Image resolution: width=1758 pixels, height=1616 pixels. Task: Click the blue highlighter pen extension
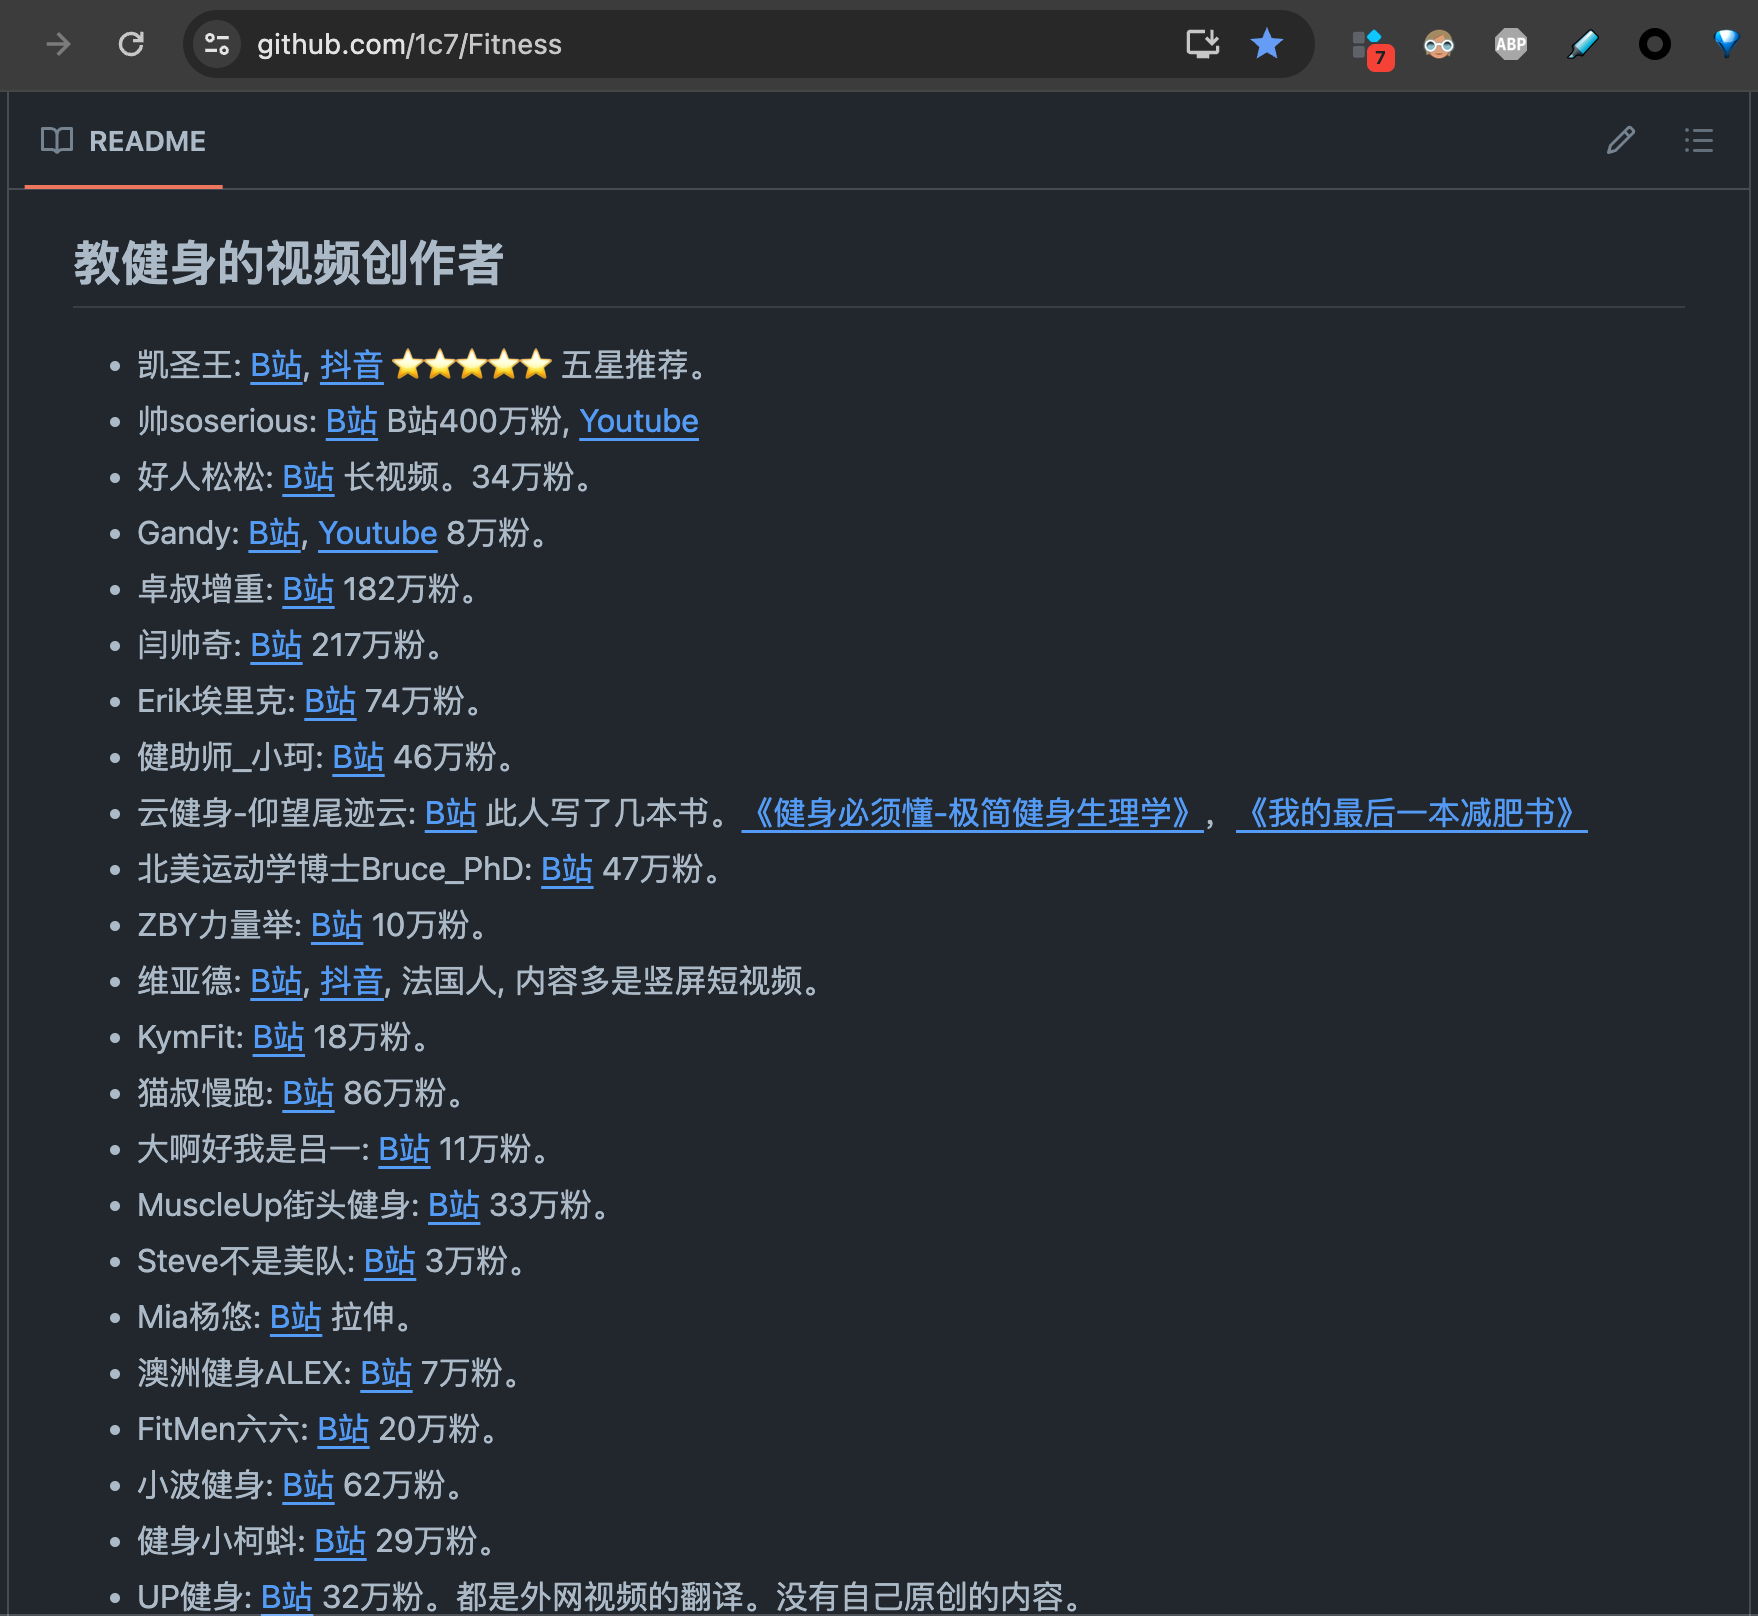(1582, 44)
